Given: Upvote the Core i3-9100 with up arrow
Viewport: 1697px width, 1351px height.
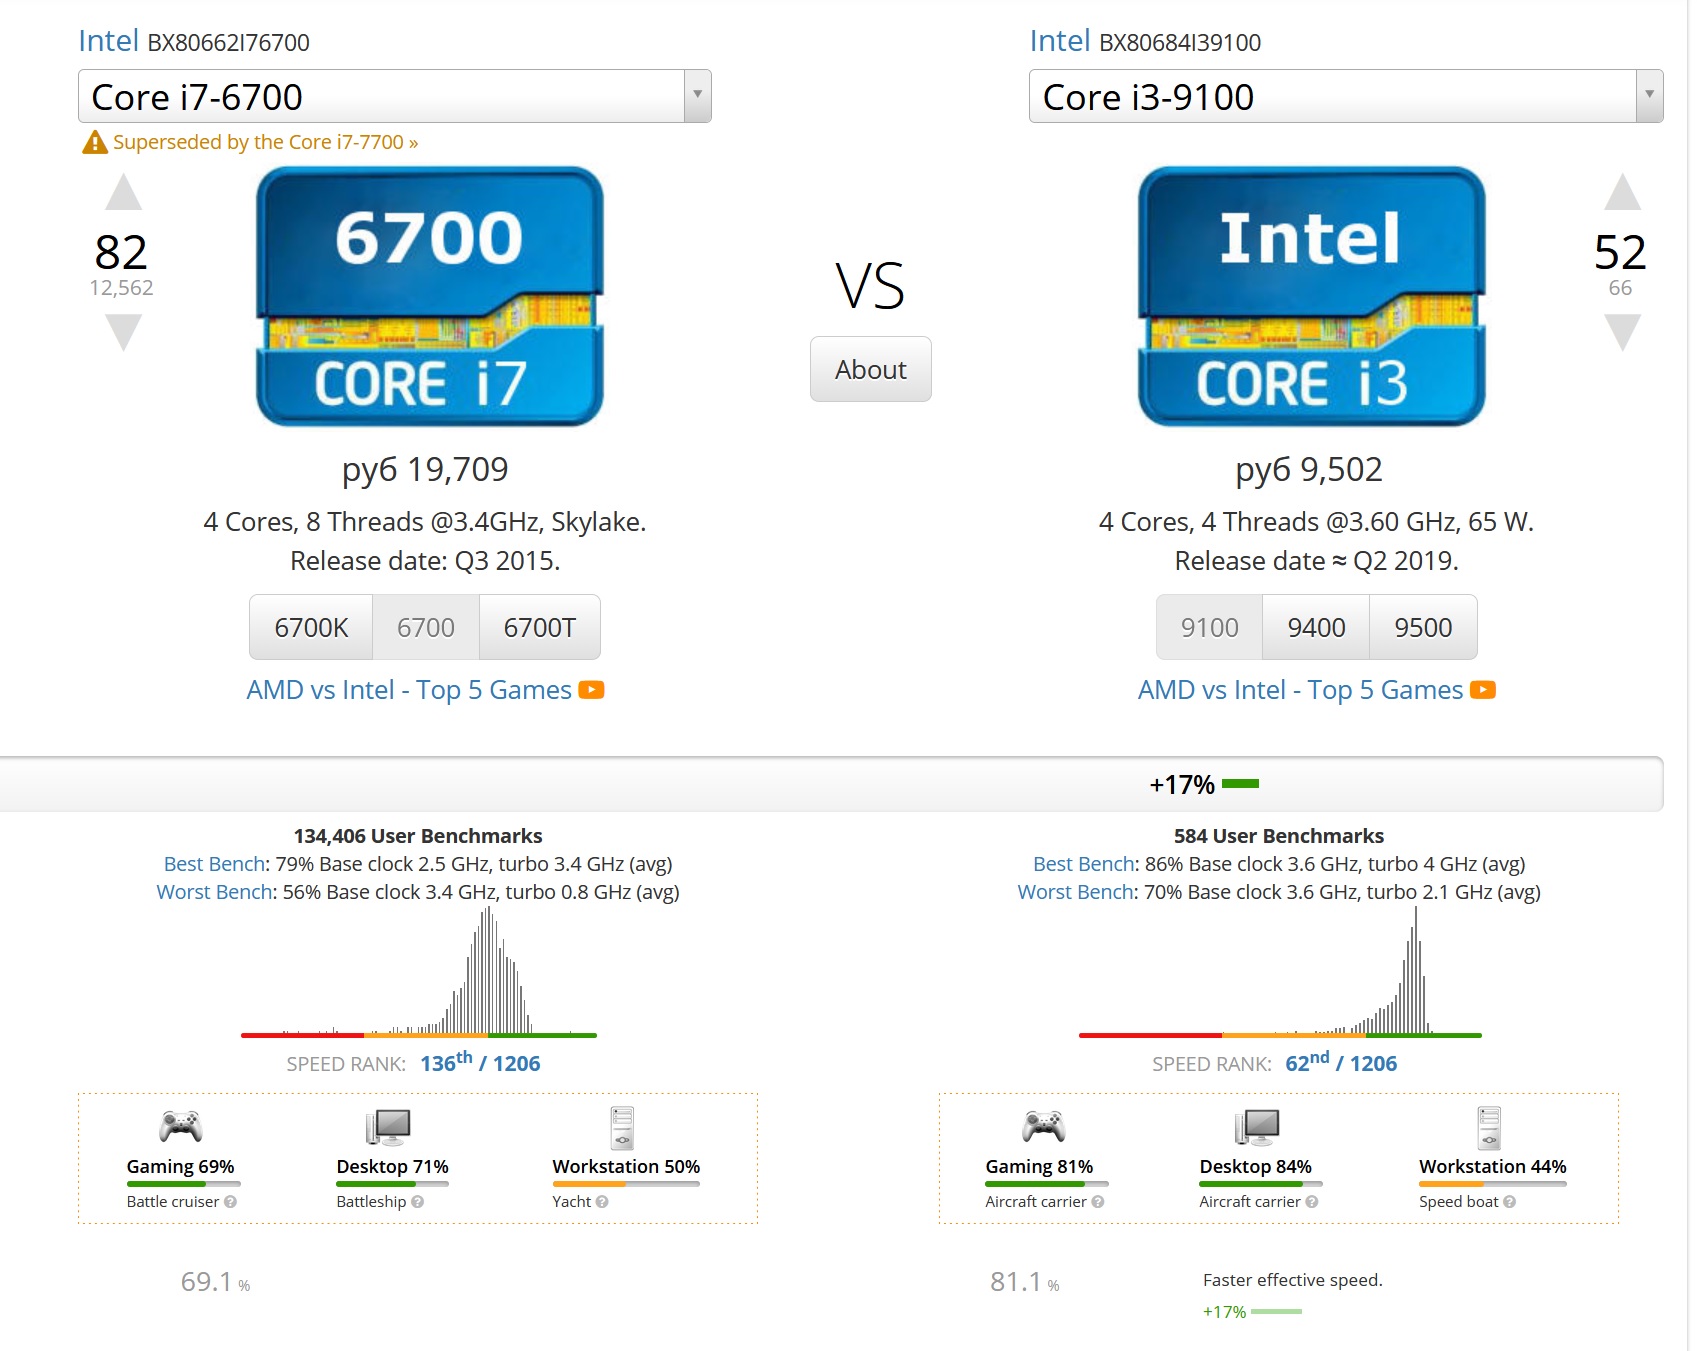Looking at the screenshot, I should coord(1622,192).
